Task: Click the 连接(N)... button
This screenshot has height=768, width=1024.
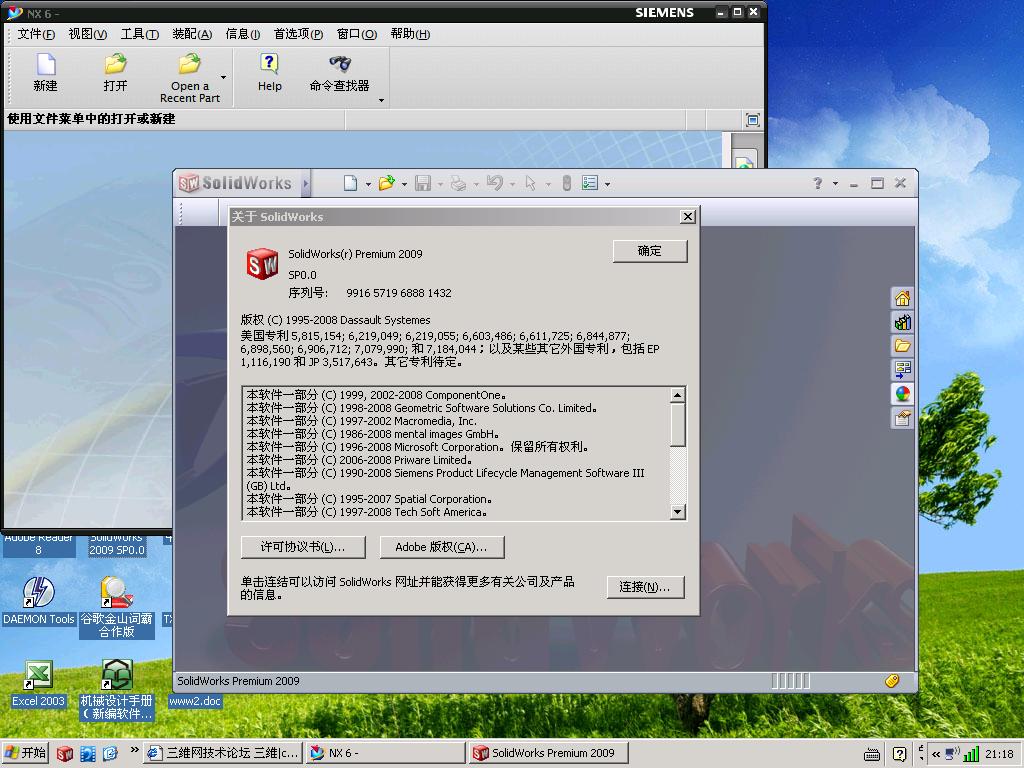Action: (645, 587)
